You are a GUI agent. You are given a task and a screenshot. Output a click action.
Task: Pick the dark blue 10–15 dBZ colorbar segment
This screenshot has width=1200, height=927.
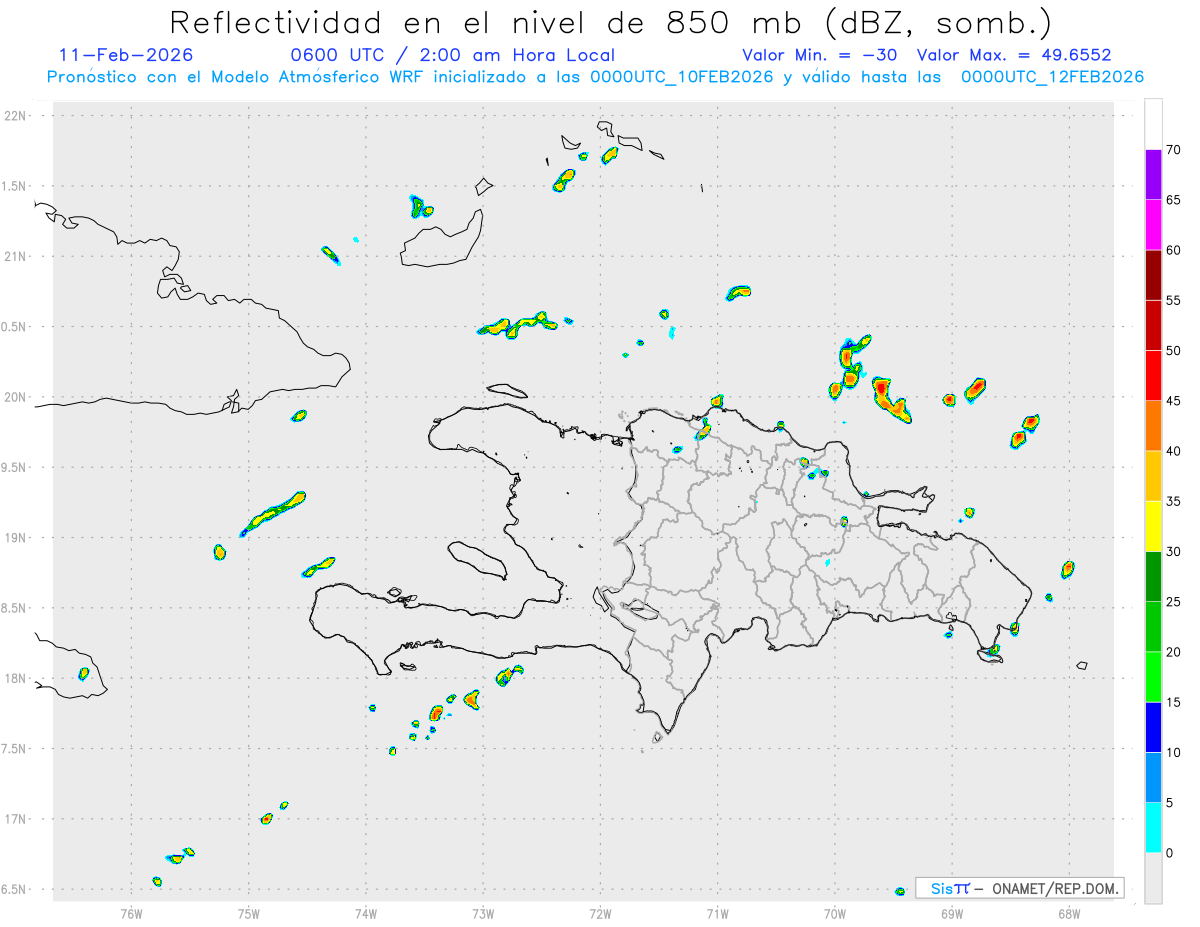[x=1153, y=728]
